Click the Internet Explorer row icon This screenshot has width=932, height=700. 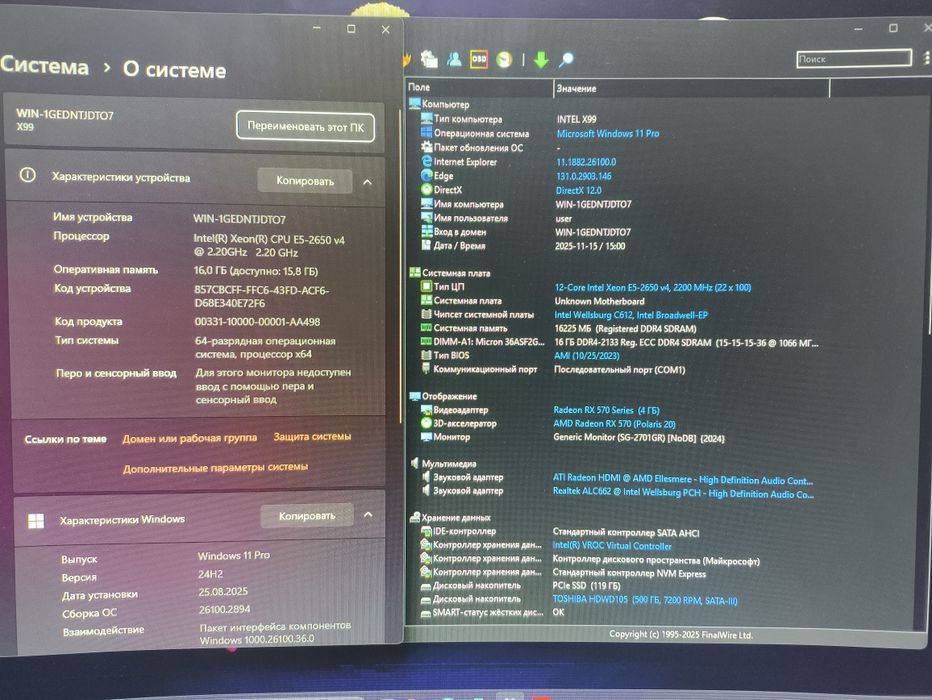point(426,161)
